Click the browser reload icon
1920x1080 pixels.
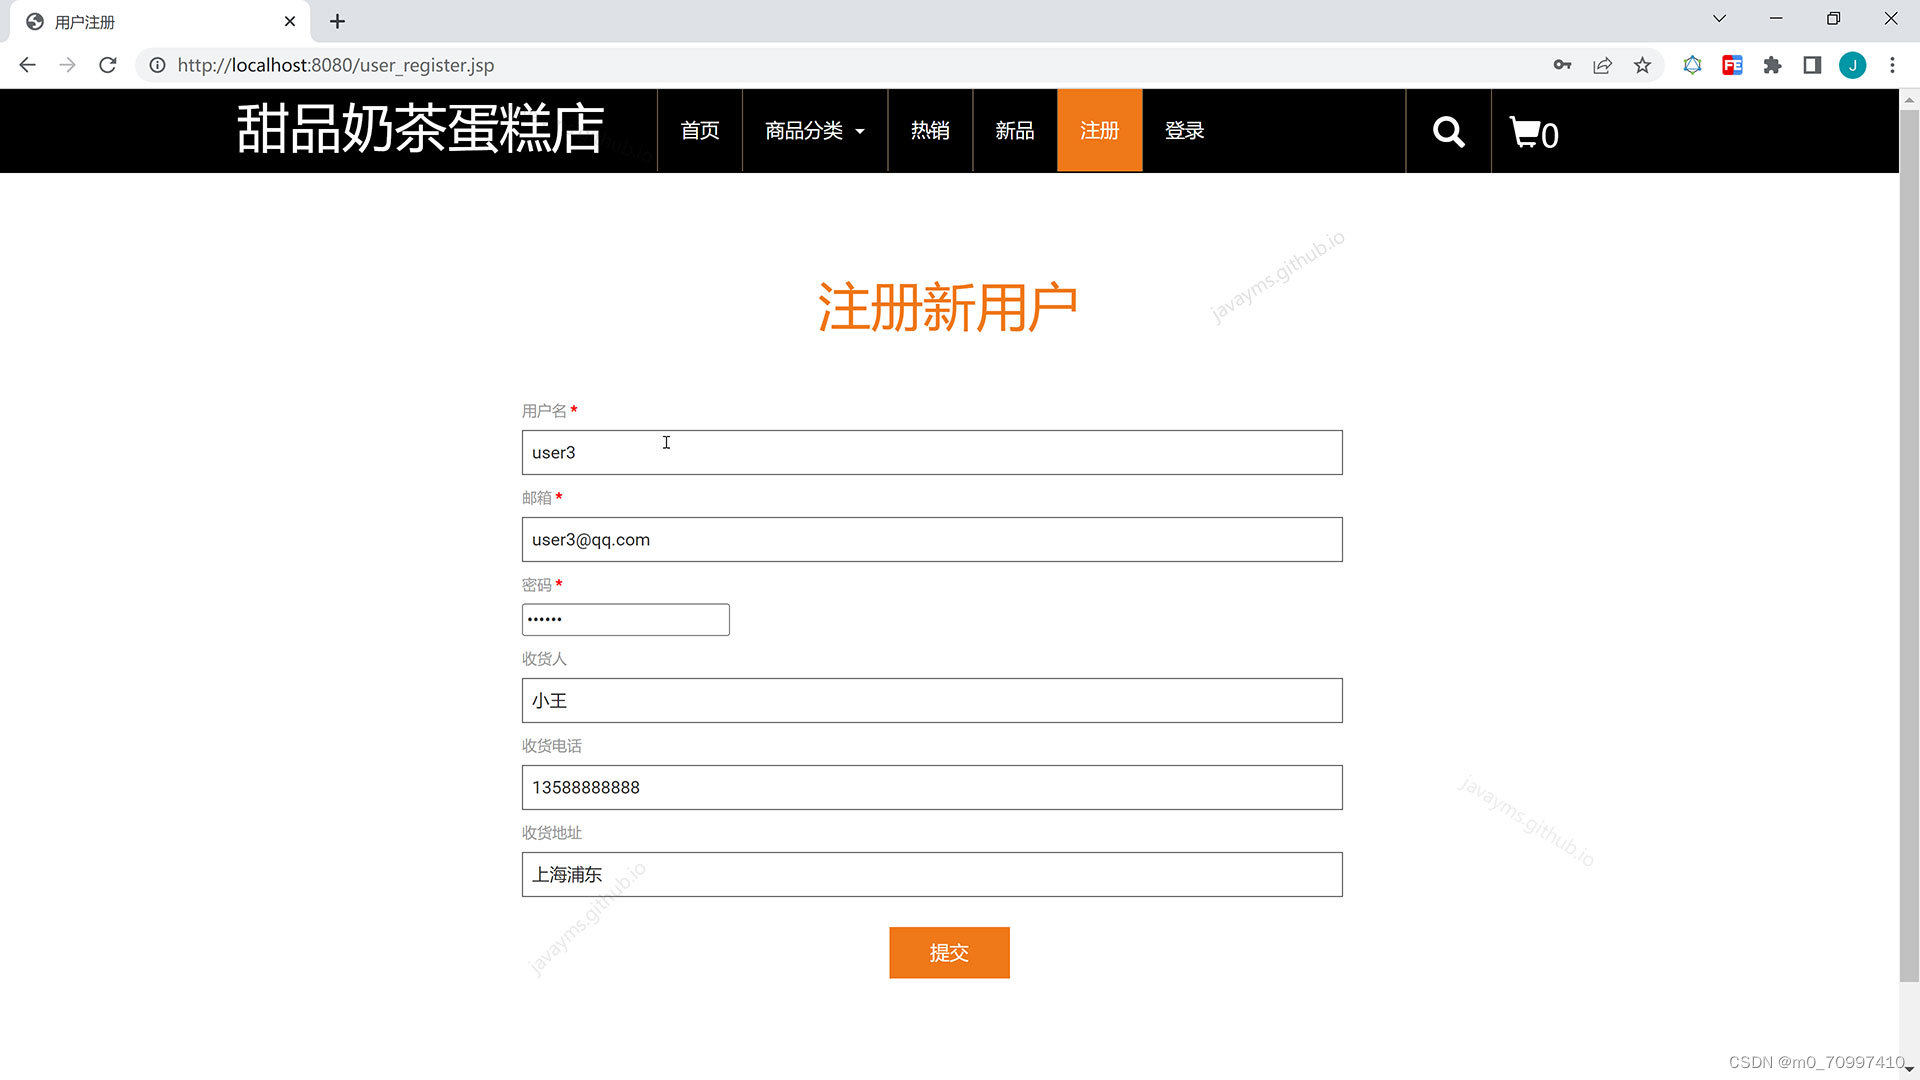click(x=108, y=65)
